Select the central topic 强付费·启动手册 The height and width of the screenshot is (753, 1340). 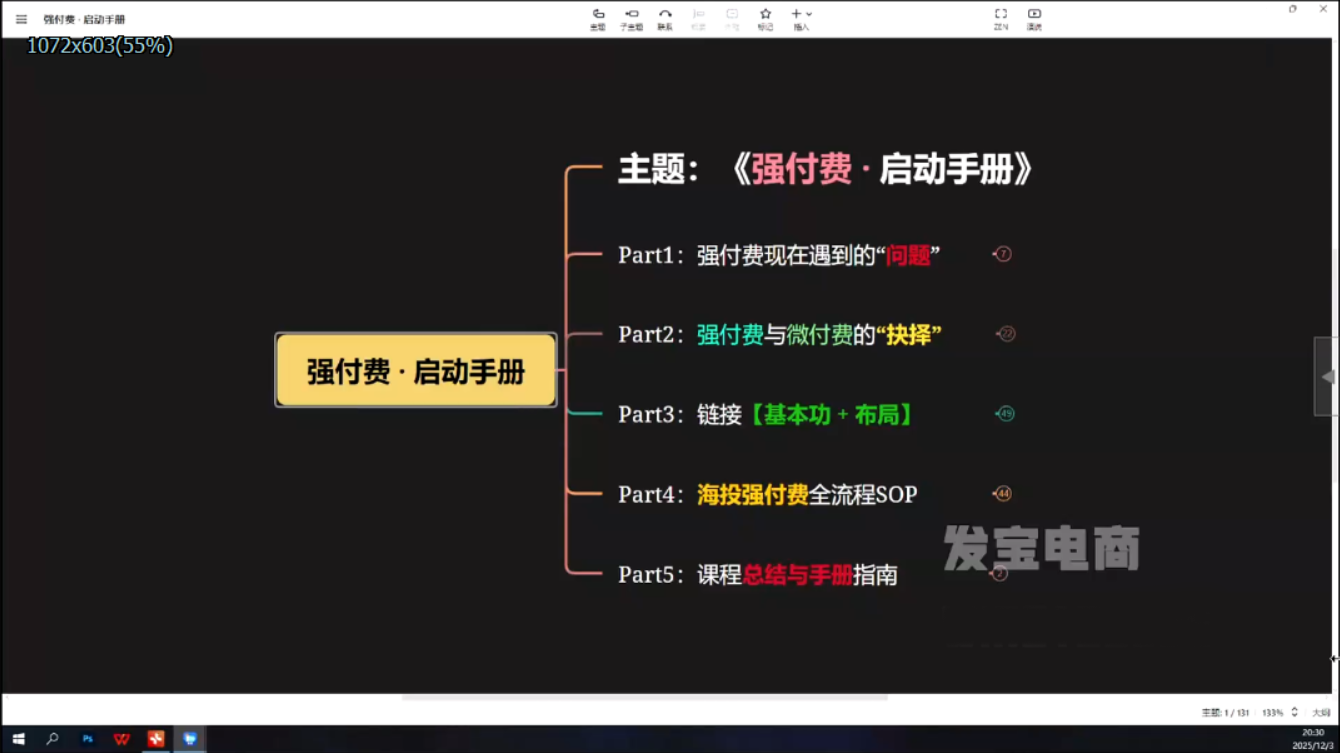tap(416, 371)
